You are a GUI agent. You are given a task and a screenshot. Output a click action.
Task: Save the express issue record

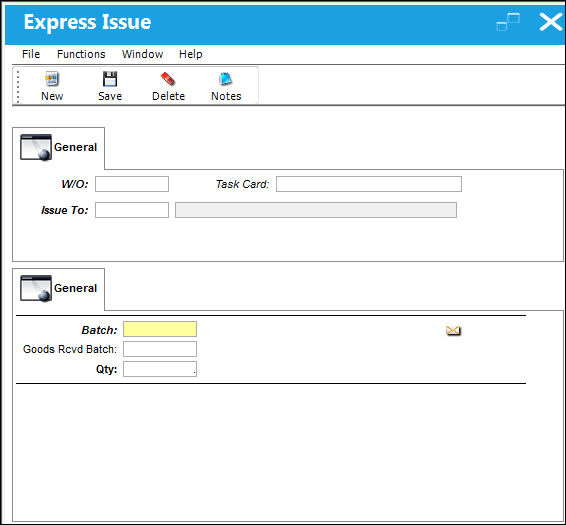pos(110,87)
